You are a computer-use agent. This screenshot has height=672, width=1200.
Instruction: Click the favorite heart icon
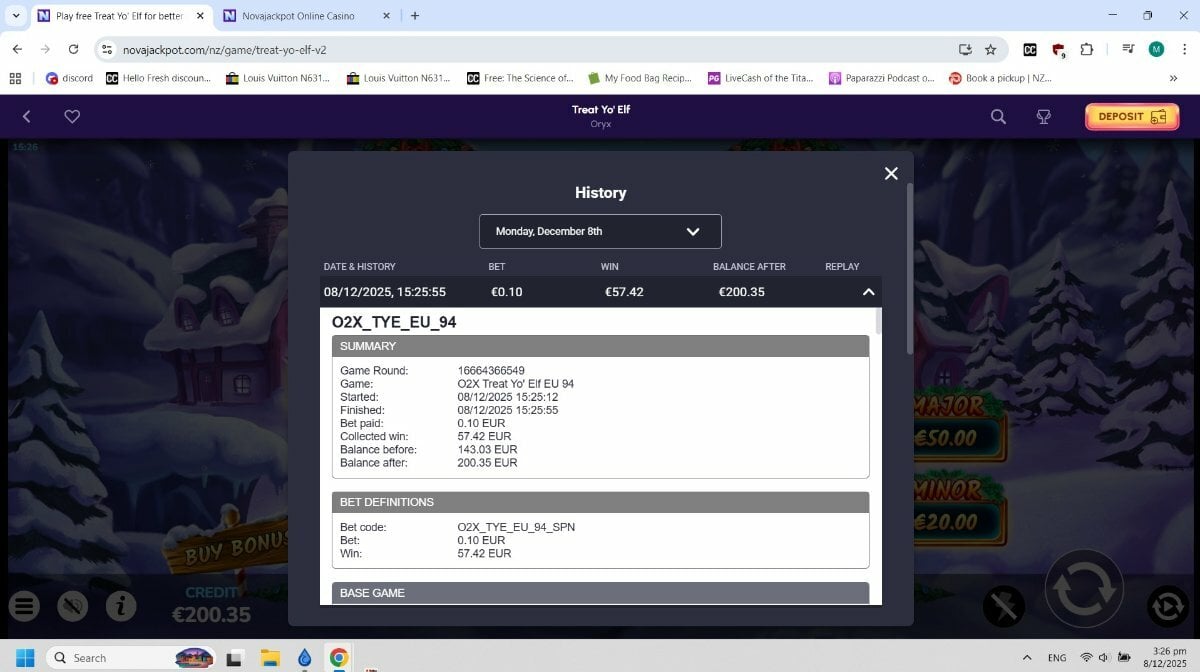tap(72, 116)
